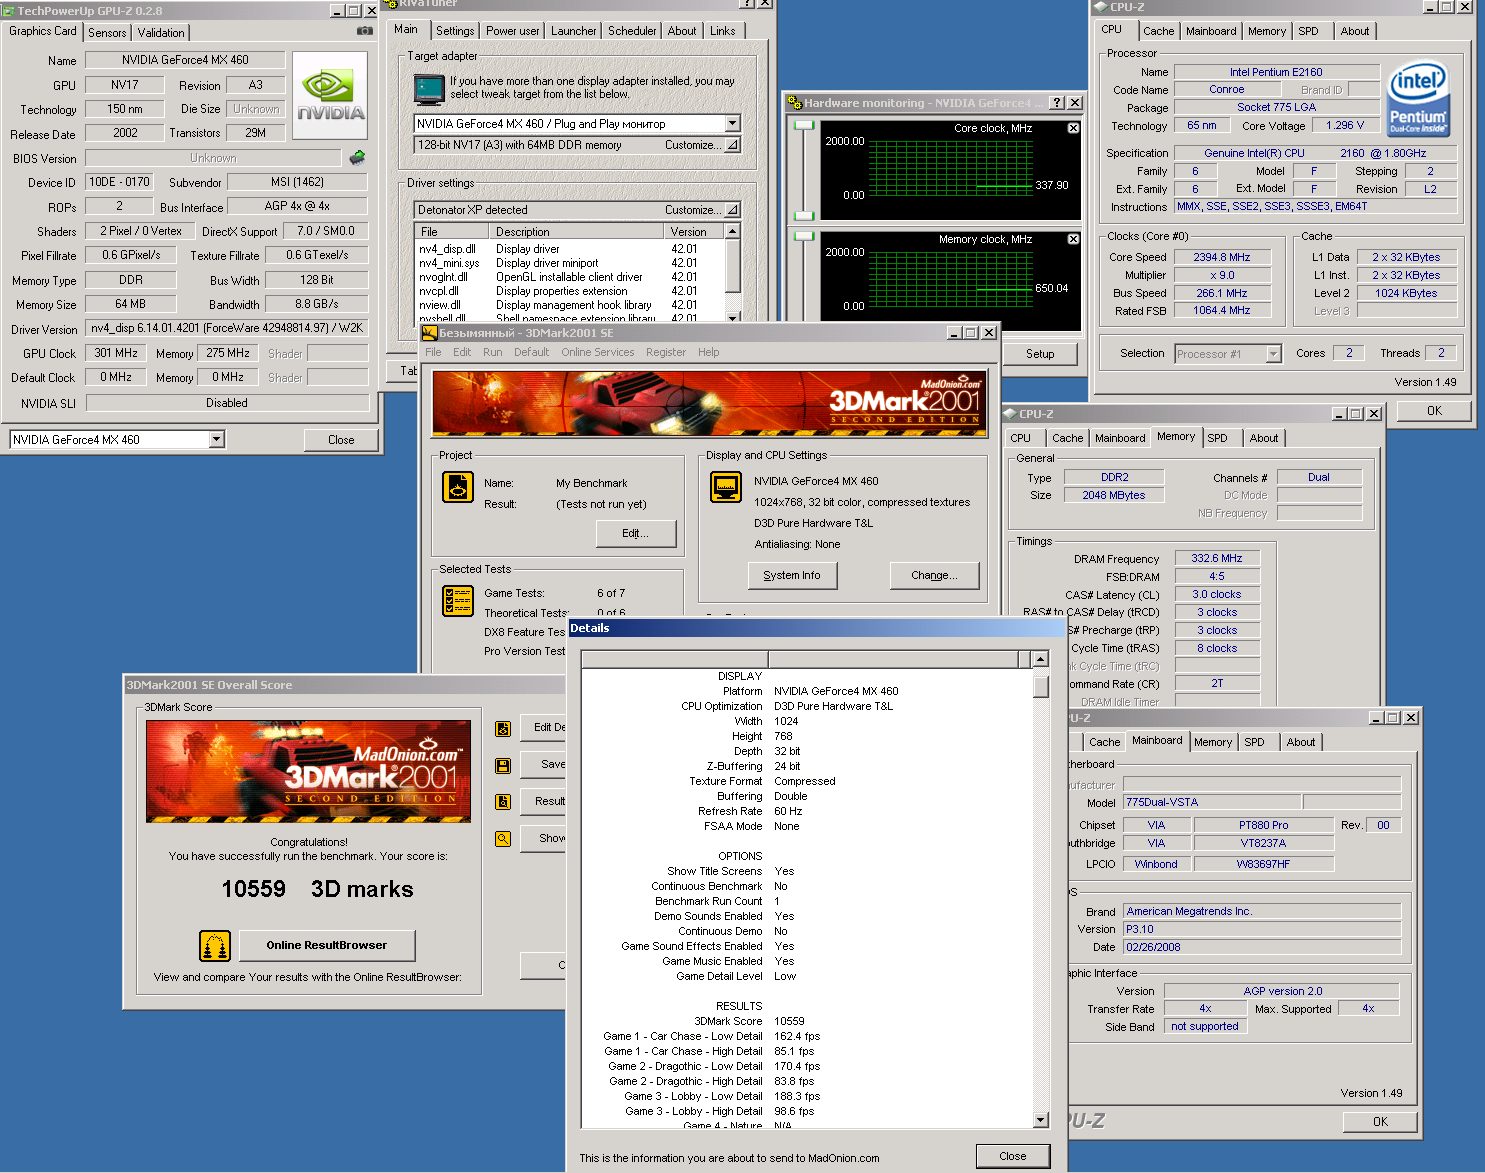This screenshot has height=1173, width=1485.
Task: Click the Online ResultBrowser button
Action: 327,945
